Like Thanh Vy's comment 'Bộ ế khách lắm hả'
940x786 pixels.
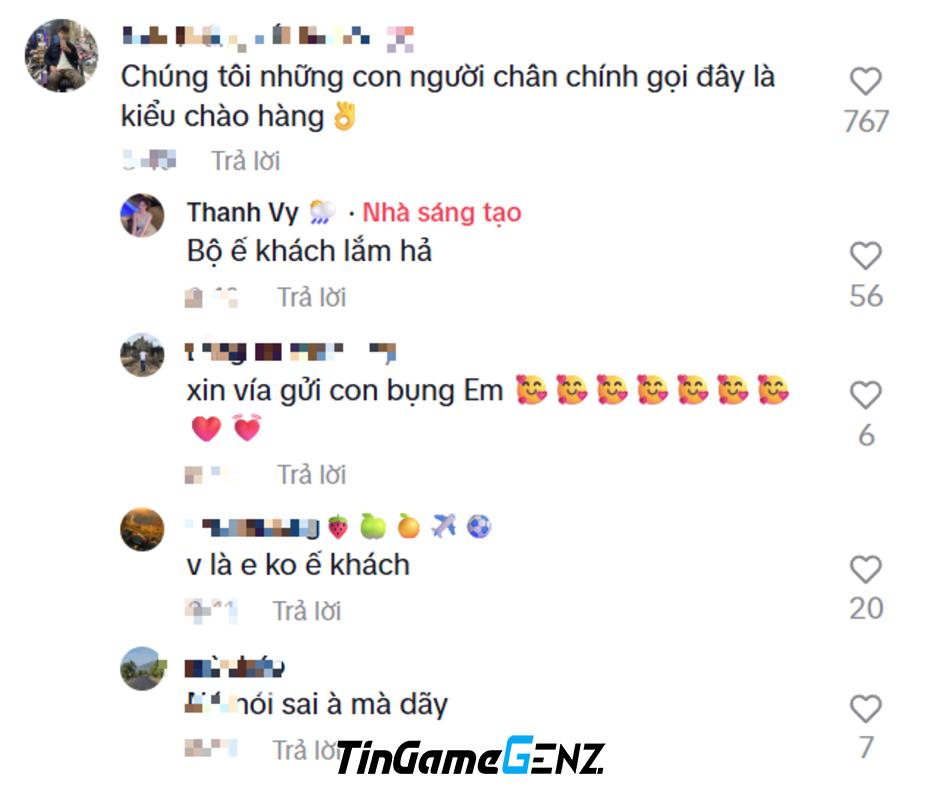[x=866, y=256]
